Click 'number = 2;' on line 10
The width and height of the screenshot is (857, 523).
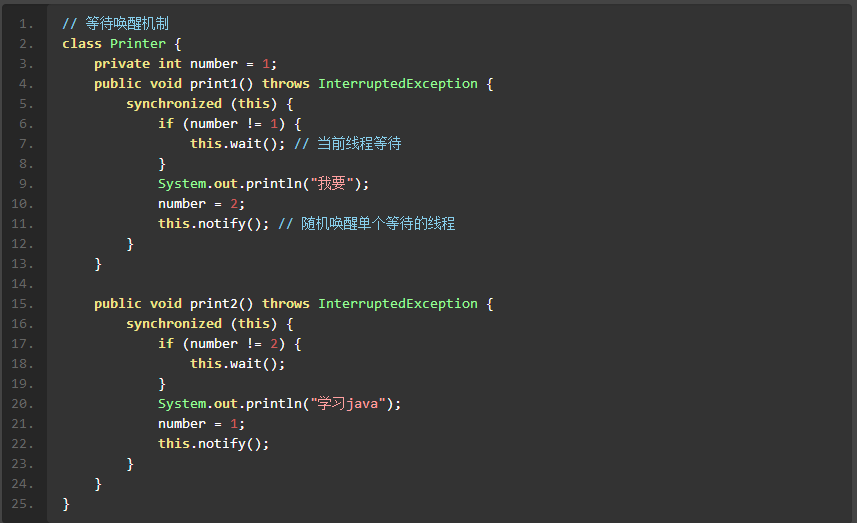point(202,204)
